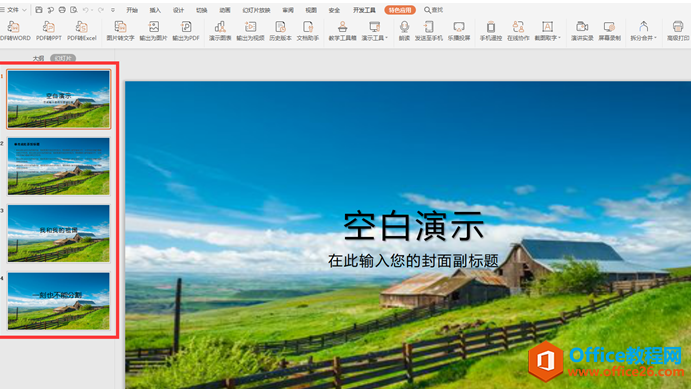
Task: Switch to the 开发工具 tab
Action: point(364,10)
